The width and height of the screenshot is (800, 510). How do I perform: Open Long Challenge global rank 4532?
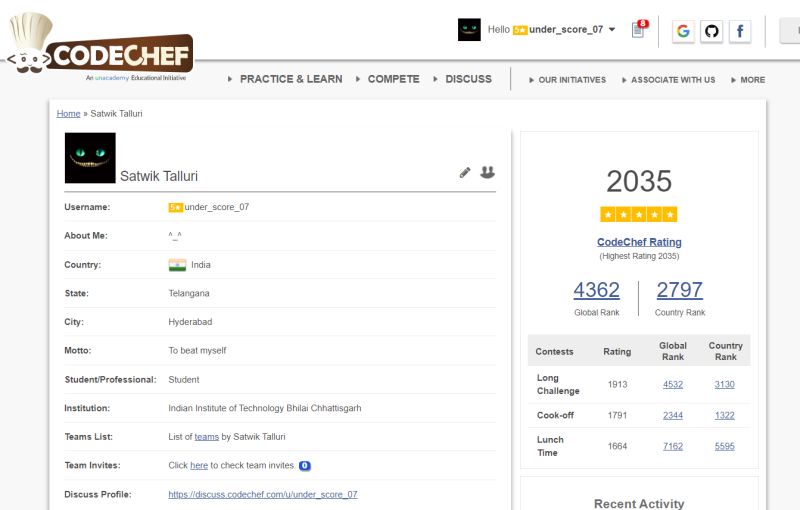673,385
